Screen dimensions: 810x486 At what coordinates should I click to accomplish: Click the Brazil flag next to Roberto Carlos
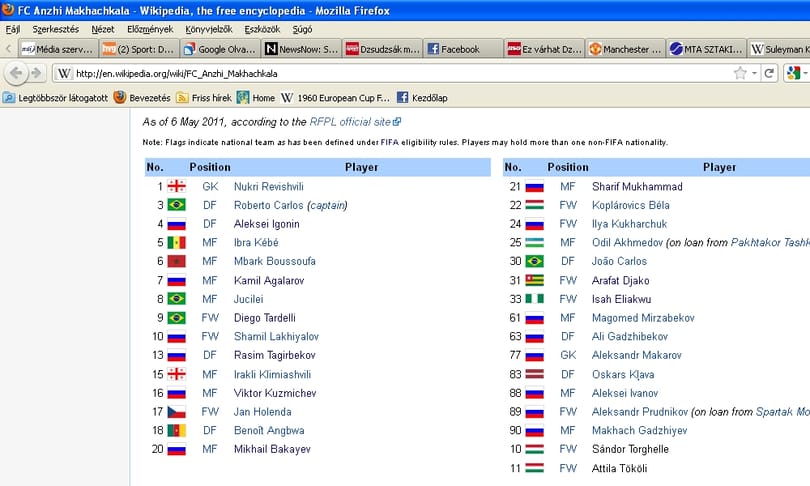coord(176,205)
